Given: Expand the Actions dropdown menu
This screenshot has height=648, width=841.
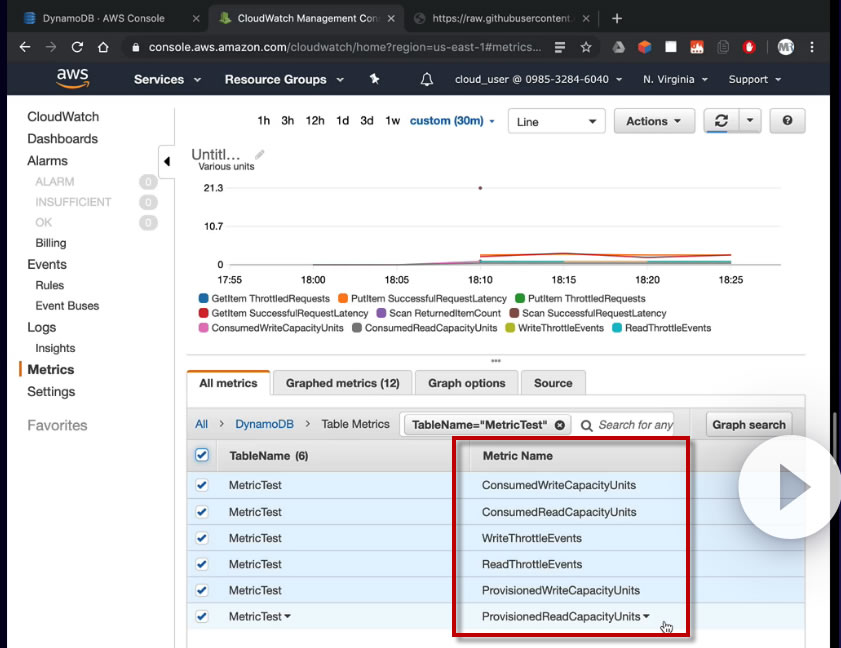Looking at the screenshot, I should coord(654,121).
